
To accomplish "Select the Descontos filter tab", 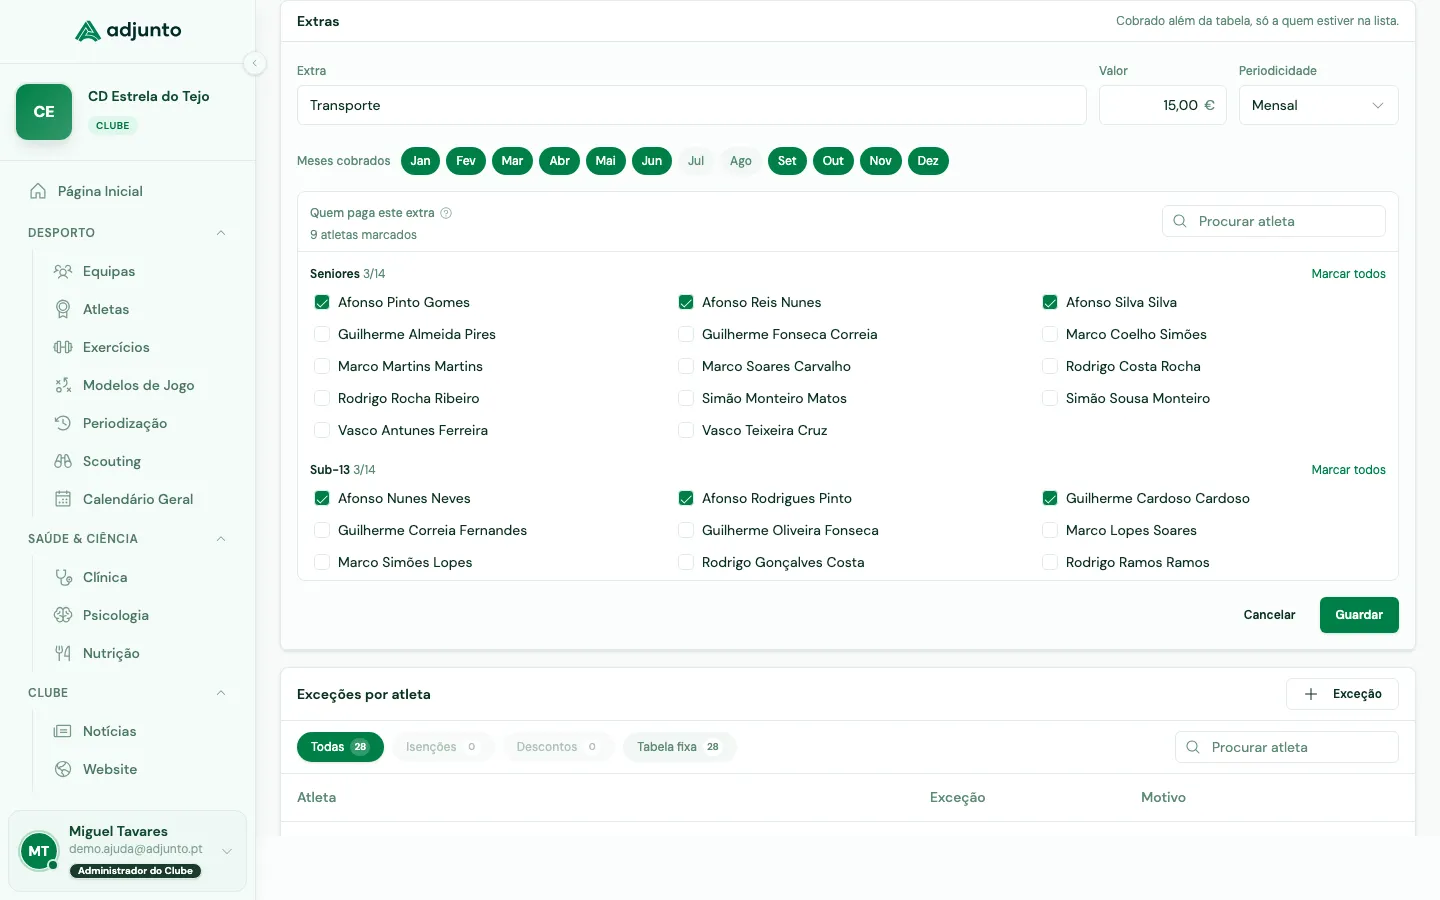I will click(557, 747).
